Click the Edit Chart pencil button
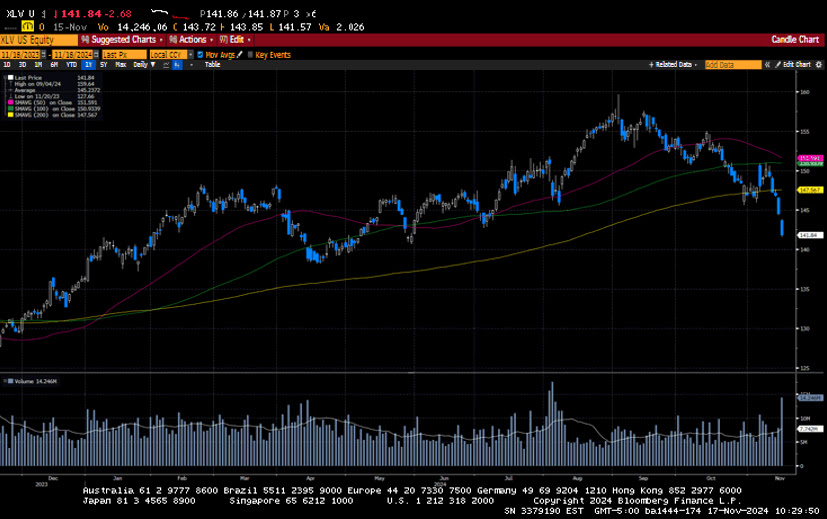827x519 pixels. (794, 64)
